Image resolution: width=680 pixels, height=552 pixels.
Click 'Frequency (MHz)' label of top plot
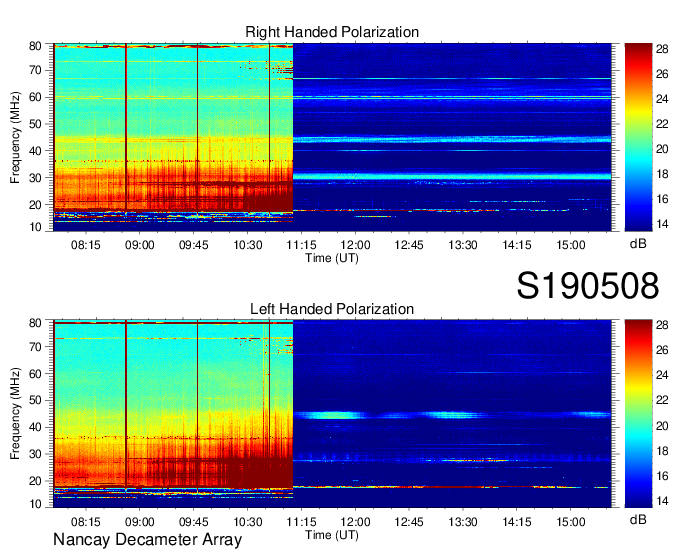coord(15,137)
